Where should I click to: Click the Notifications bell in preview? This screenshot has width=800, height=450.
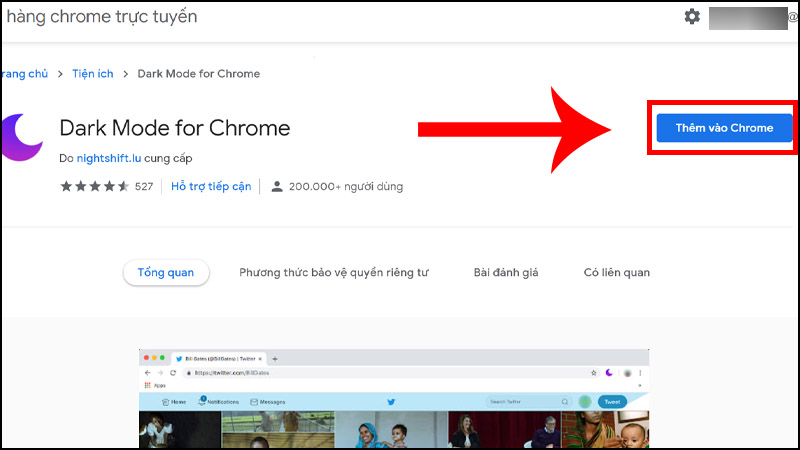[202, 402]
